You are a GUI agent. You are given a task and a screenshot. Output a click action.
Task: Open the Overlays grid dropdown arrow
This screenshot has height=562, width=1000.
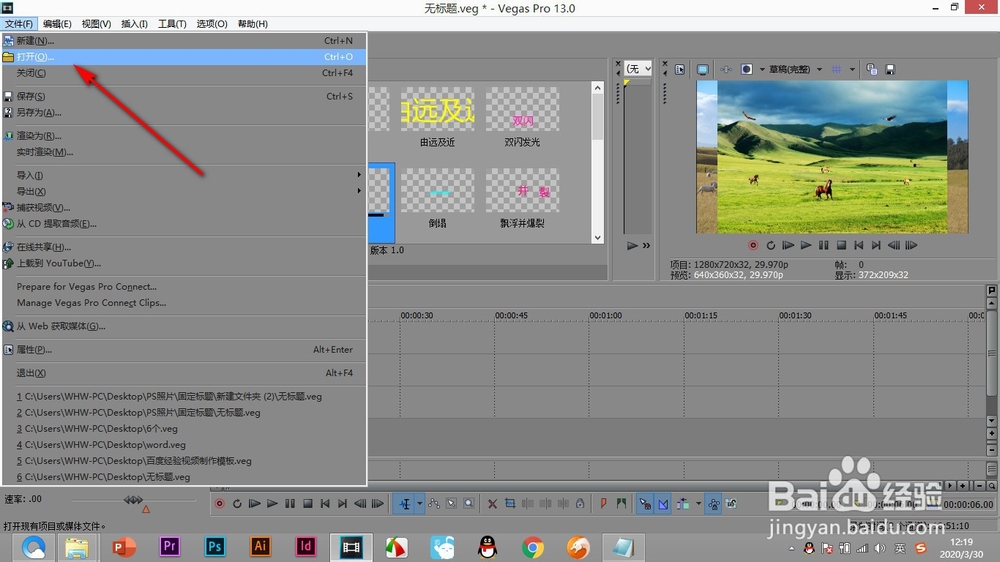[852, 70]
